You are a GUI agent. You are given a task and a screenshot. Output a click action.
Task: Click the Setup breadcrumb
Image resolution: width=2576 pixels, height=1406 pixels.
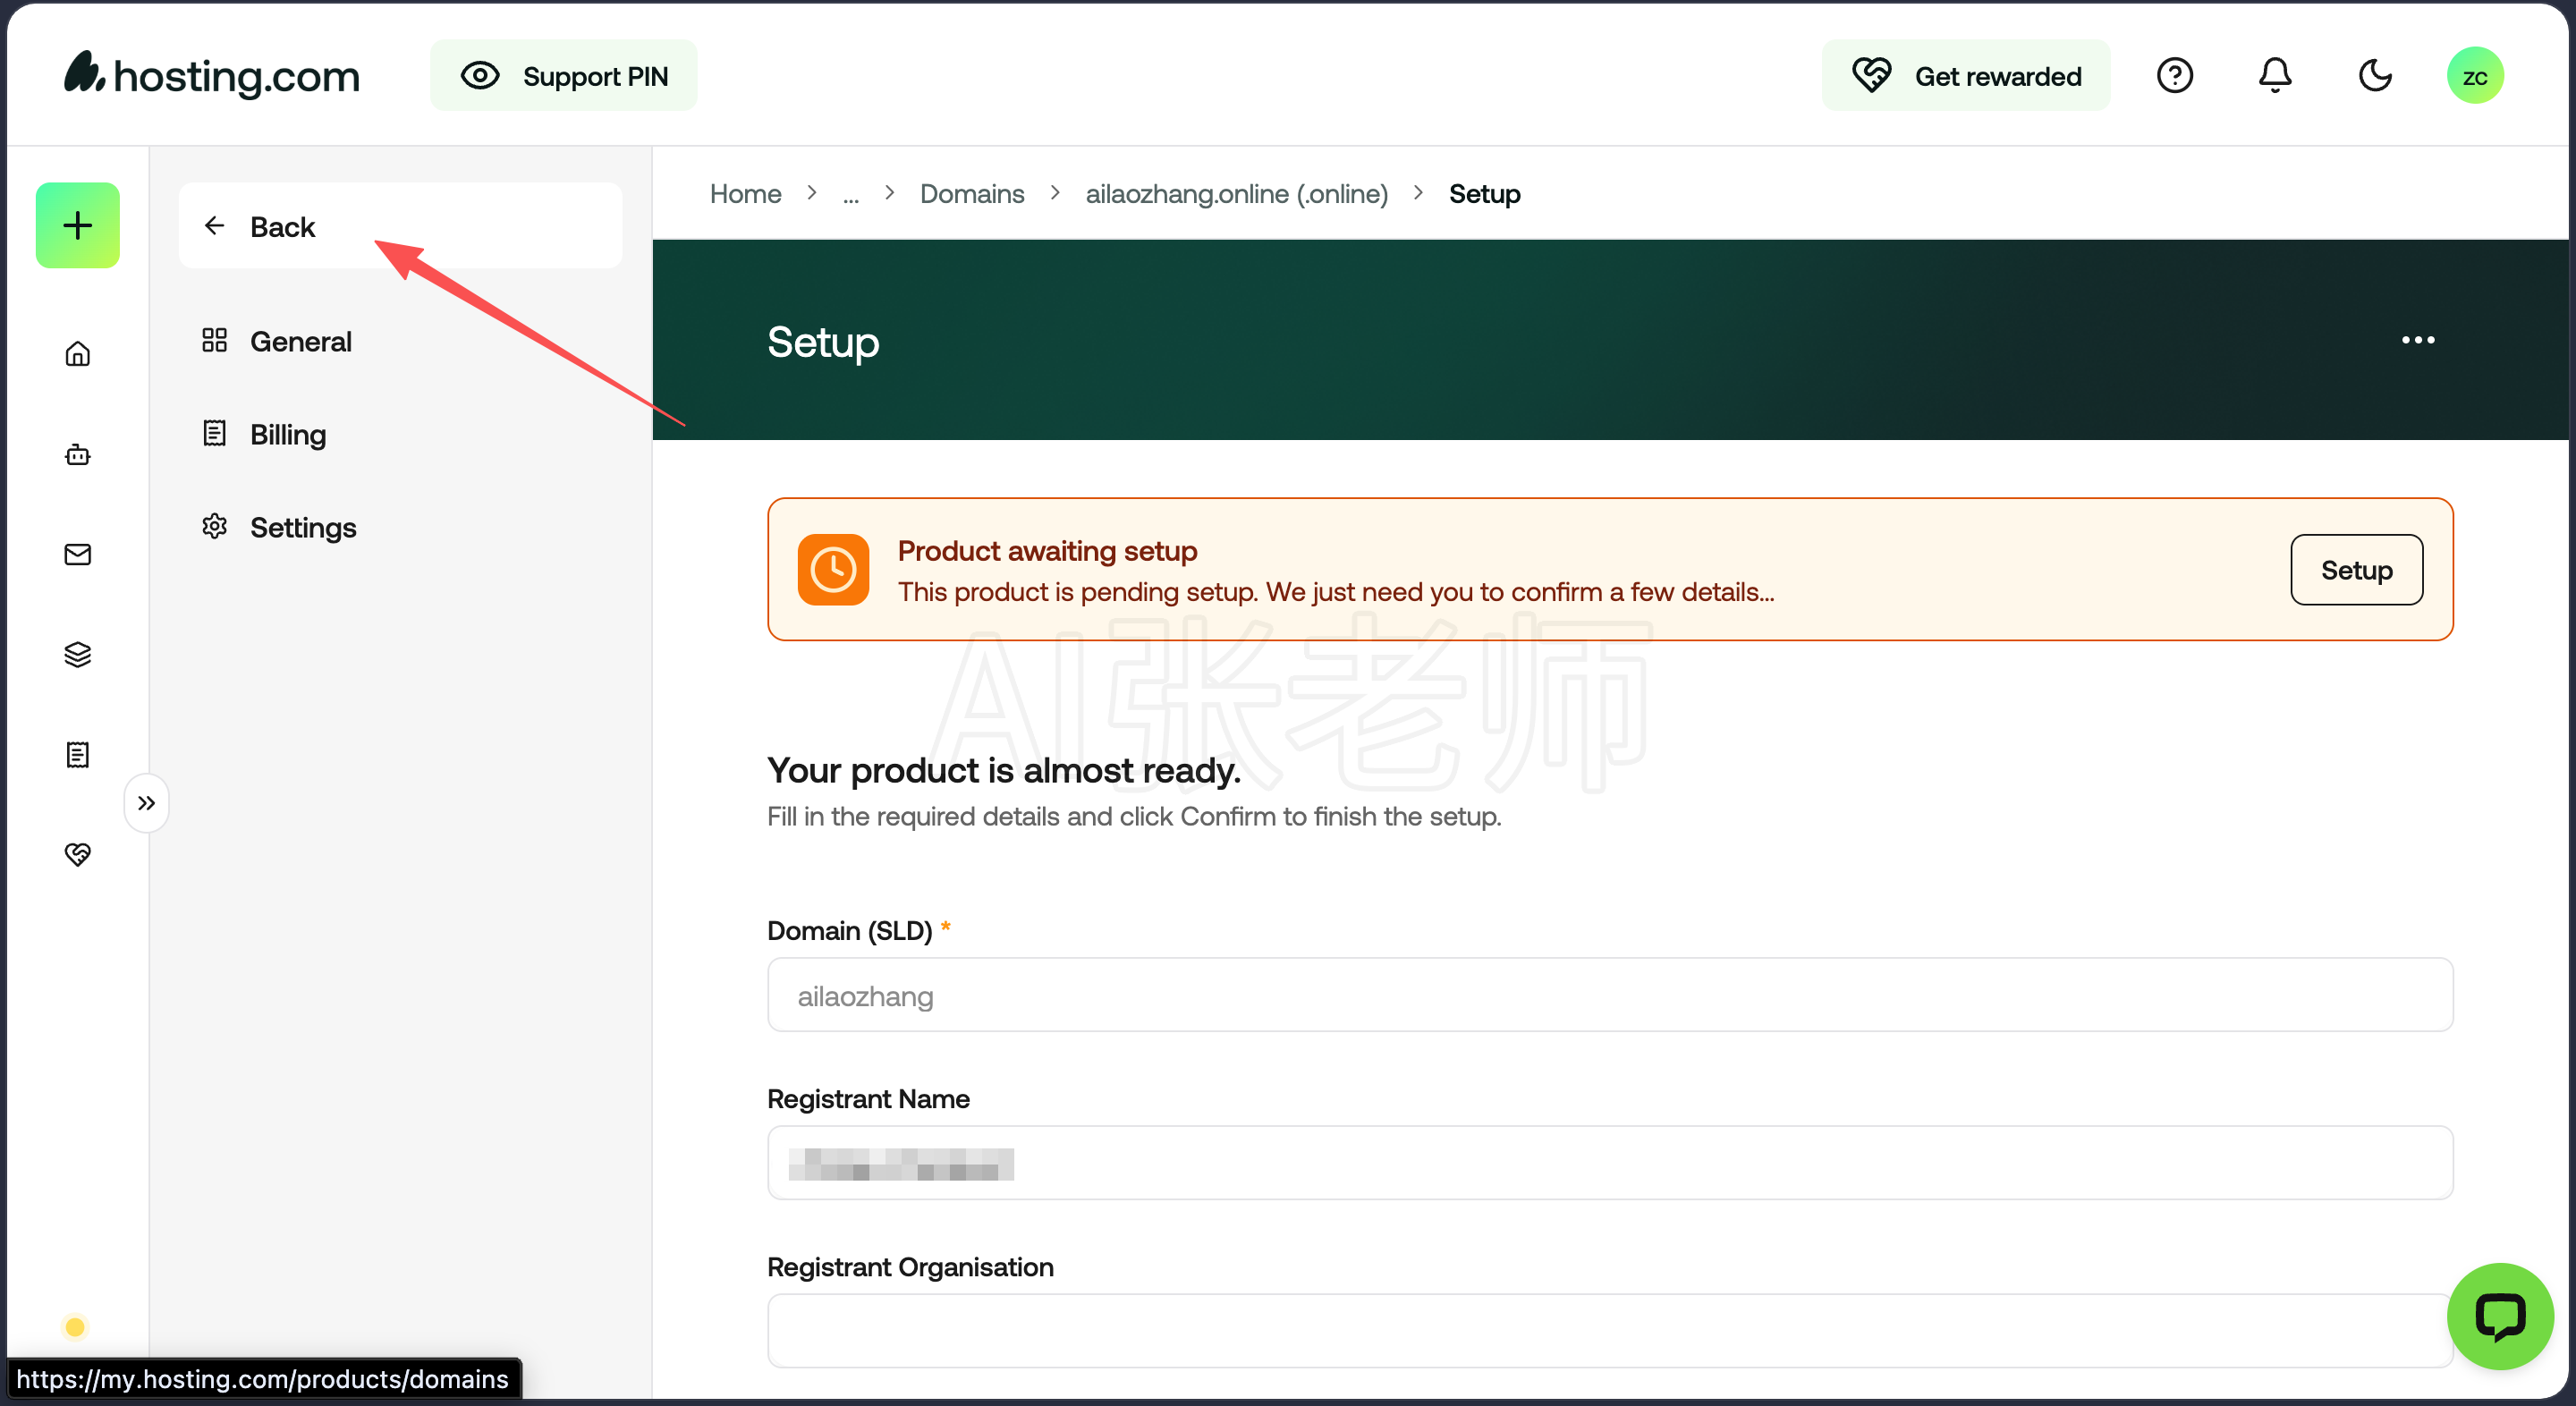1485,193
